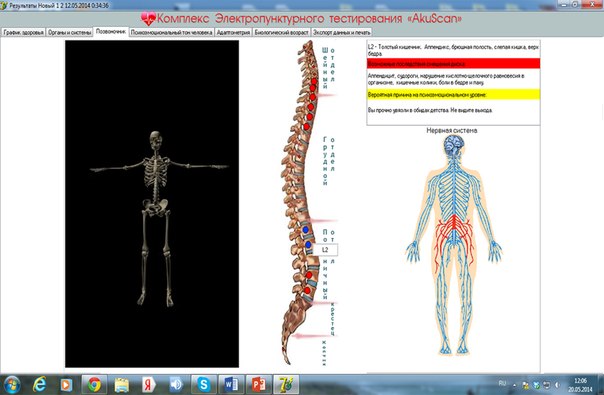Image resolution: width=604 pixels, height=395 pixels.
Task: Click the Нервная система heading
Action: (451, 130)
